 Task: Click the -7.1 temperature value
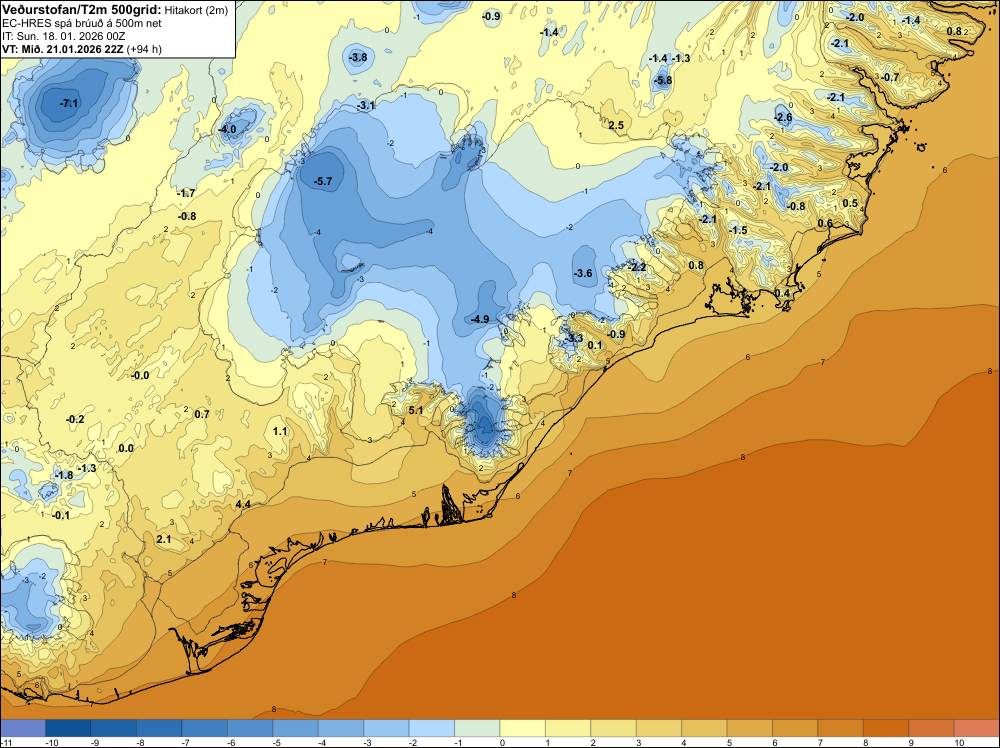[69, 103]
